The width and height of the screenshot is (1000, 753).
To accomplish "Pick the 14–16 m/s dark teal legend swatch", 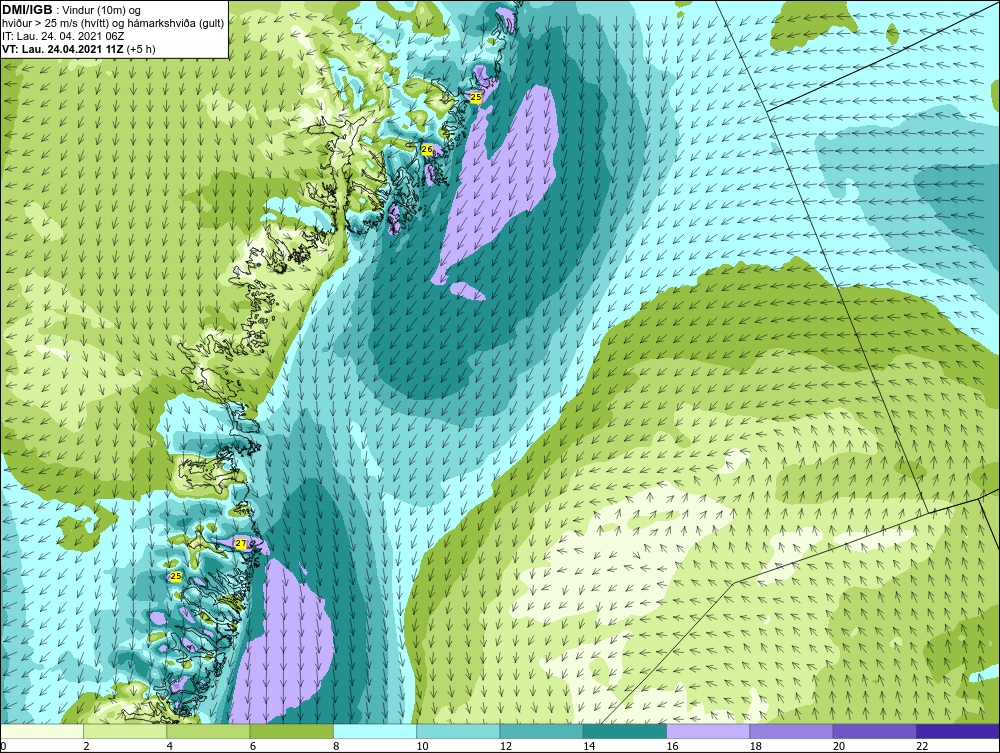I will (624, 731).
